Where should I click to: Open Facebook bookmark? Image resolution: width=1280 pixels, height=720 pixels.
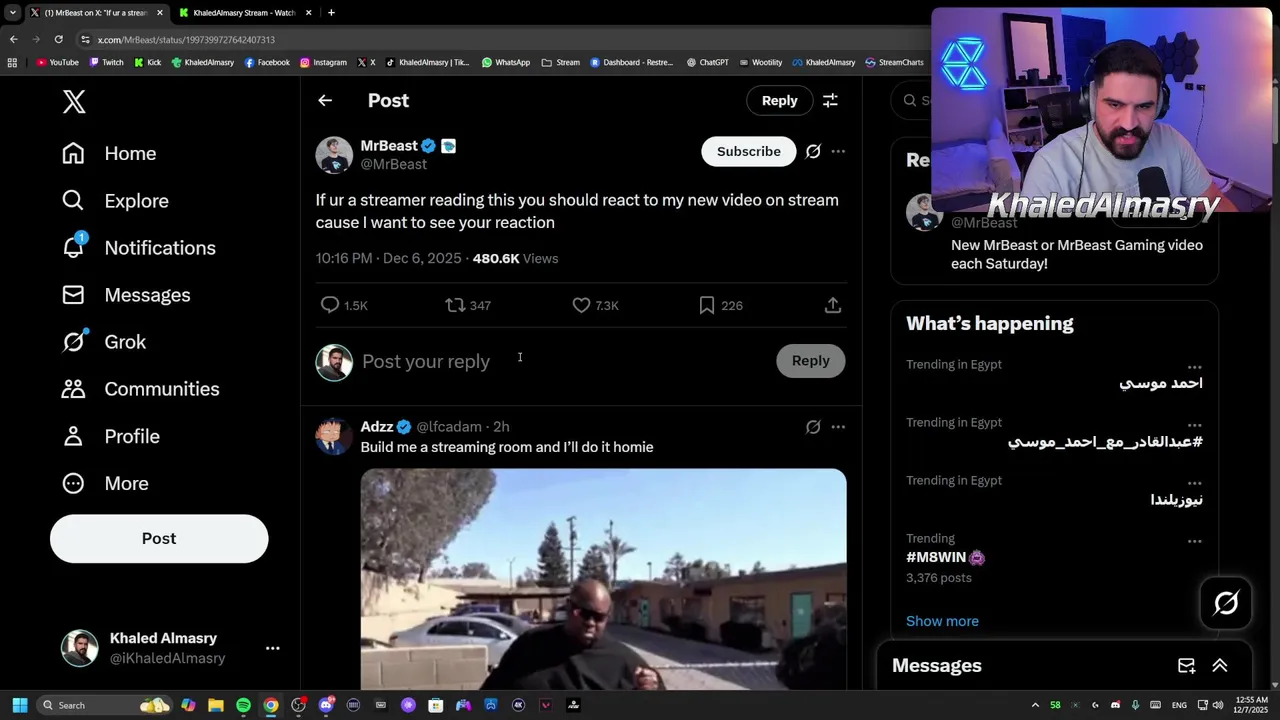pos(267,62)
